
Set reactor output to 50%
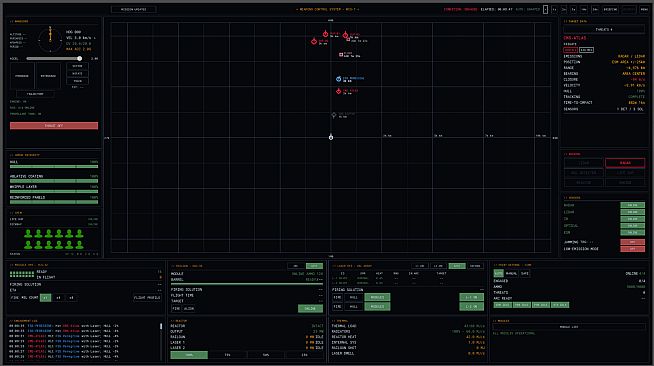pyautogui.click(x=266, y=355)
